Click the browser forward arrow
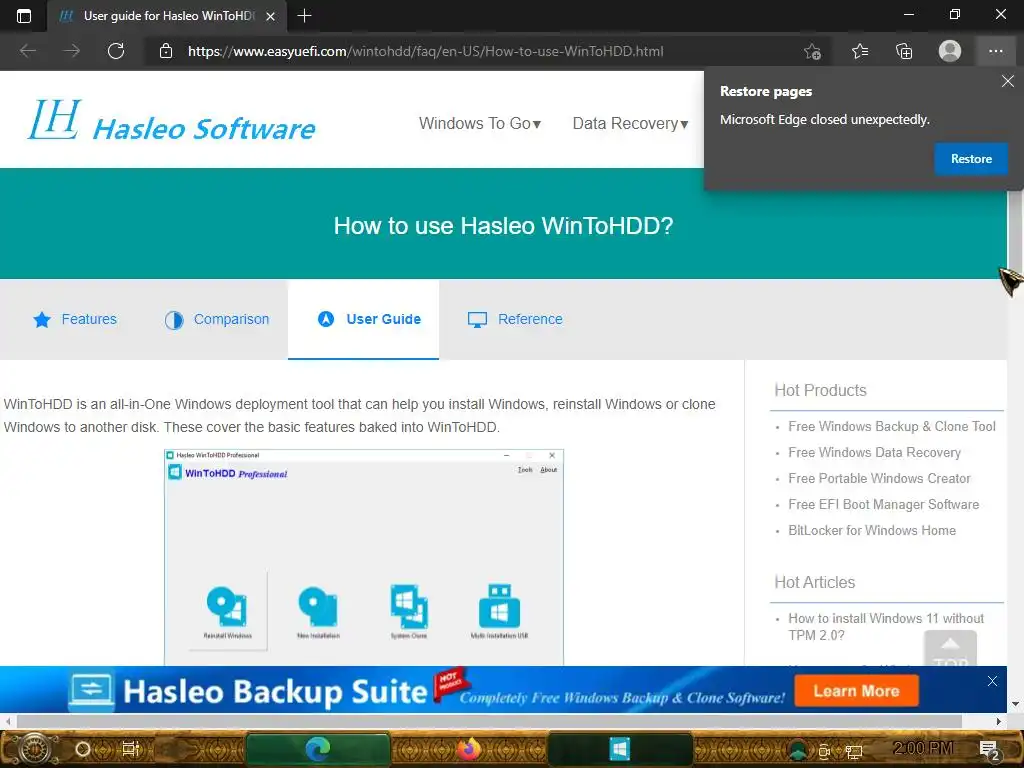 coord(71,51)
